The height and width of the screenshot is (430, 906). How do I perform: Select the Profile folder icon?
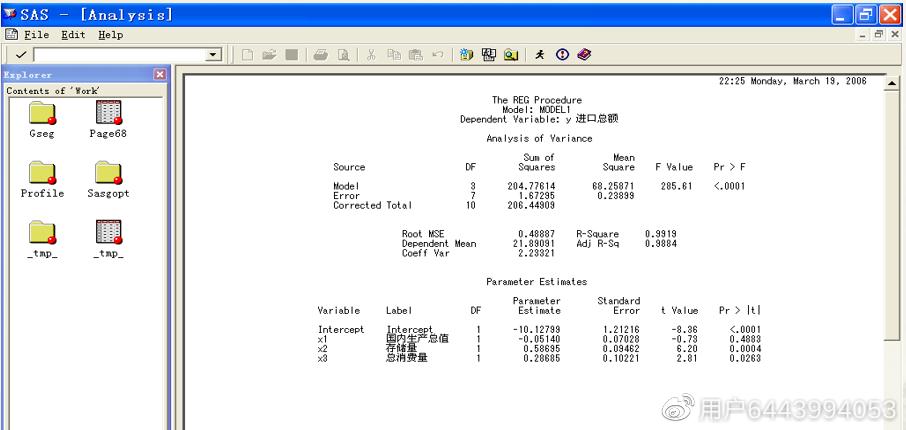(42, 173)
